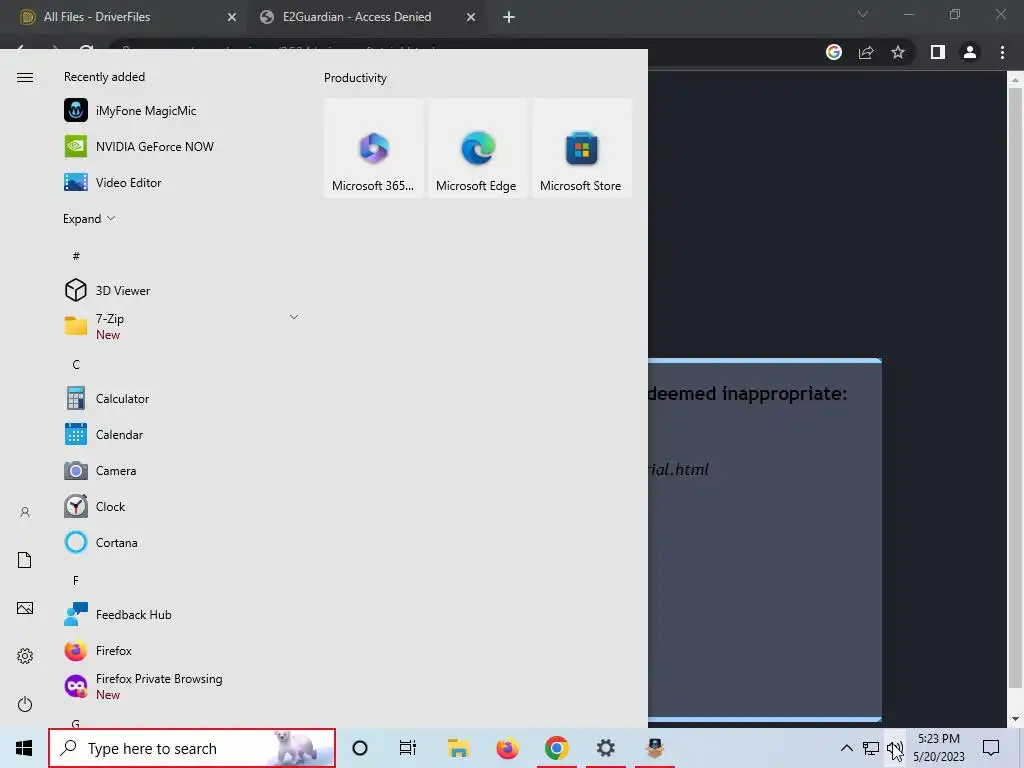Open a new Chrome tab
The width and height of the screenshot is (1024, 768).
coord(509,17)
